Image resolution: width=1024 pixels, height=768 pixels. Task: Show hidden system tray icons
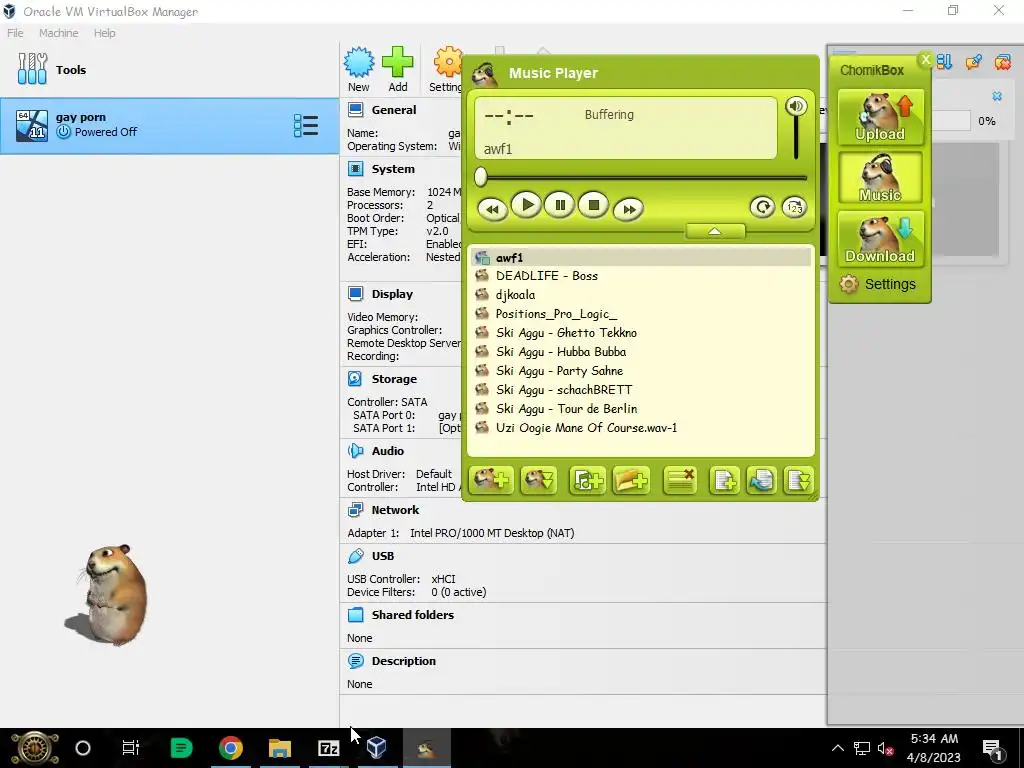pyautogui.click(x=838, y=748)
